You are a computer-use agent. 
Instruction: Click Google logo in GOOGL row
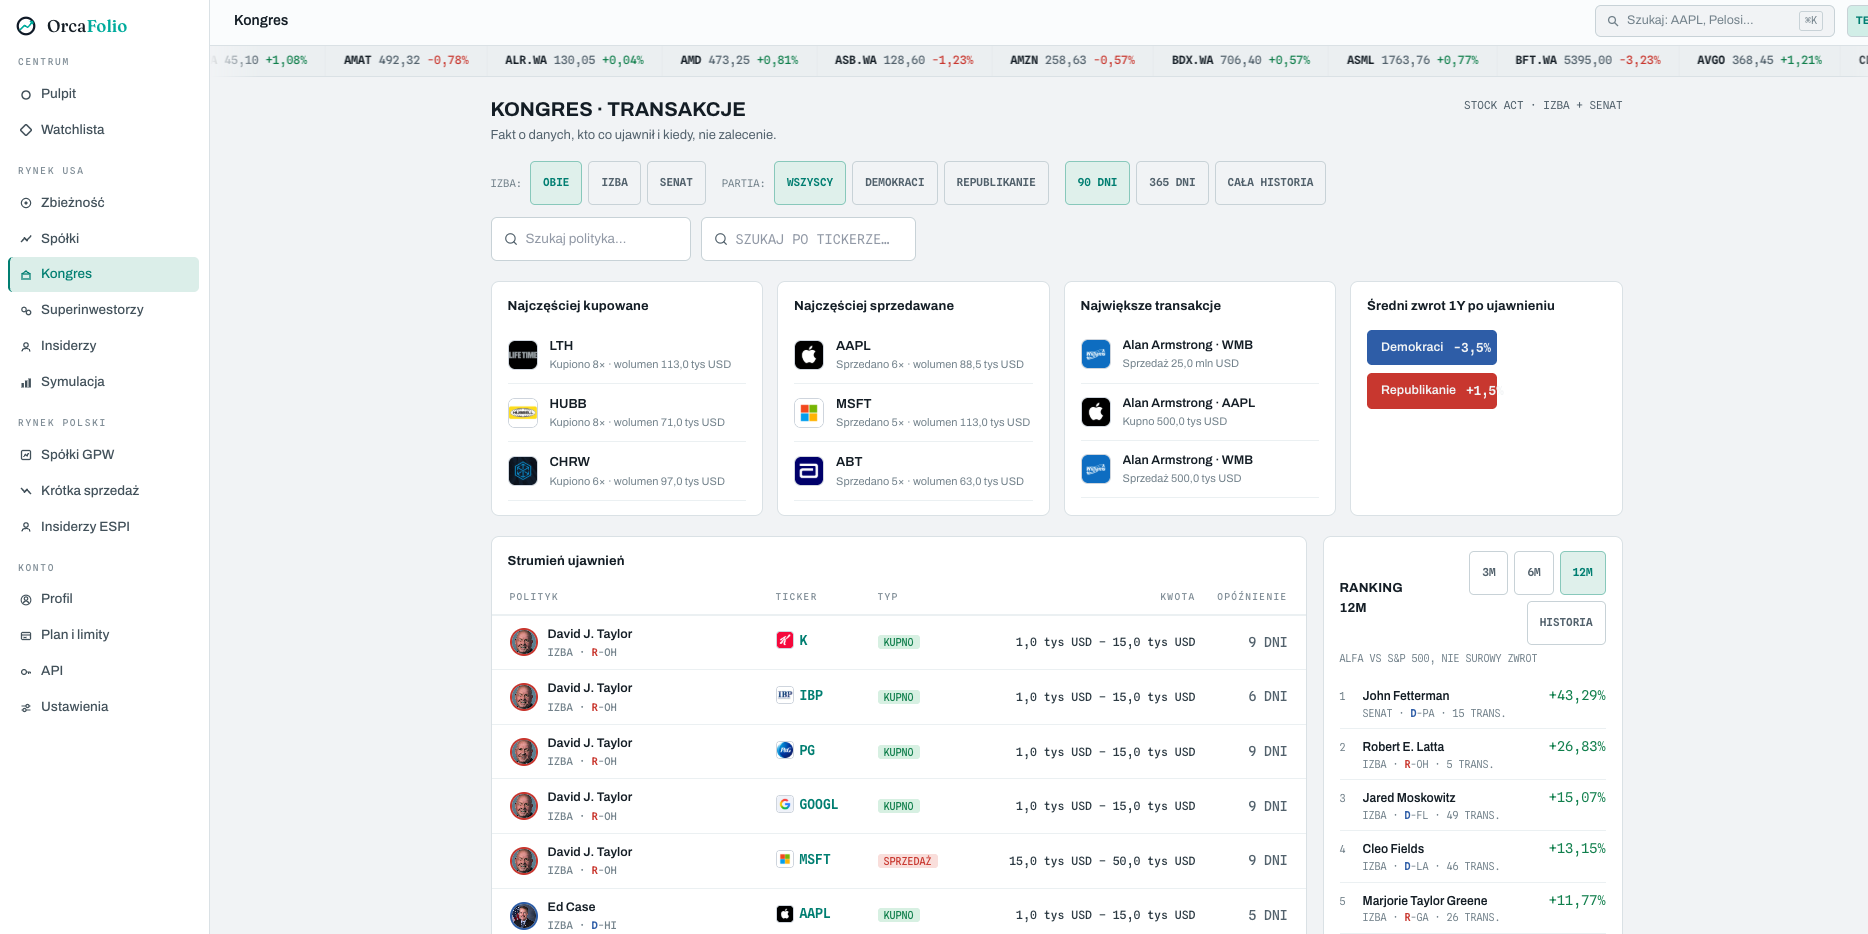pyautogui.click(x=785, y=804)
